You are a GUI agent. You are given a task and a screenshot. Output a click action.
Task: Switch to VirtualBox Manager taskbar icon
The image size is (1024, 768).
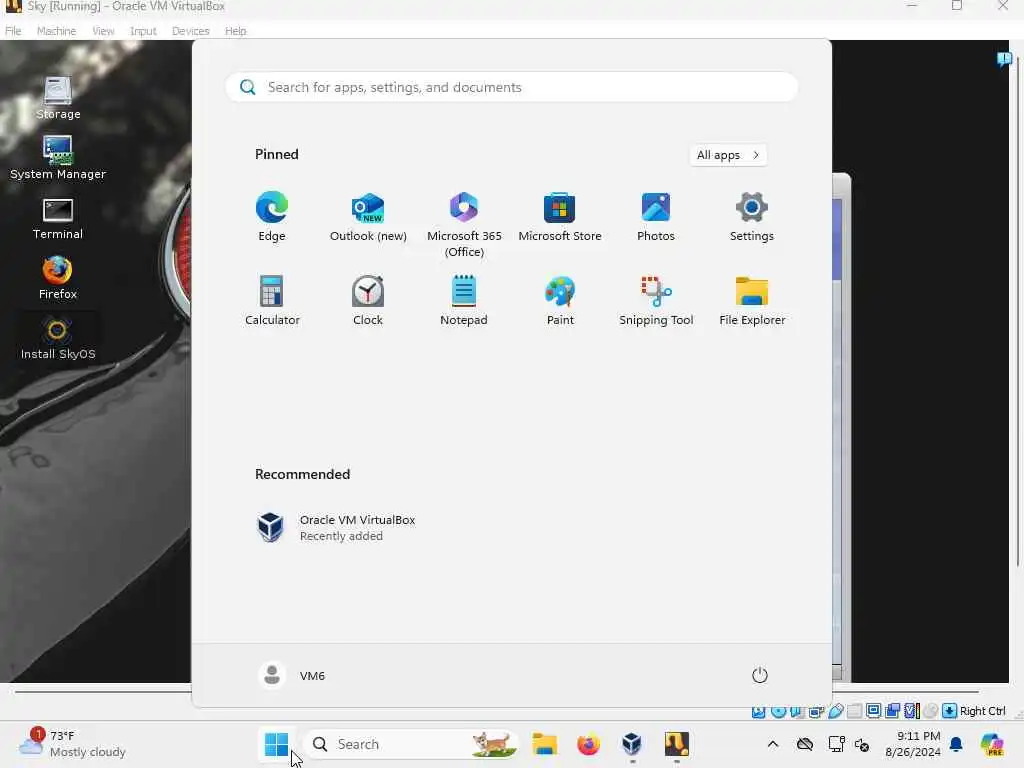[x=632, y=744]
